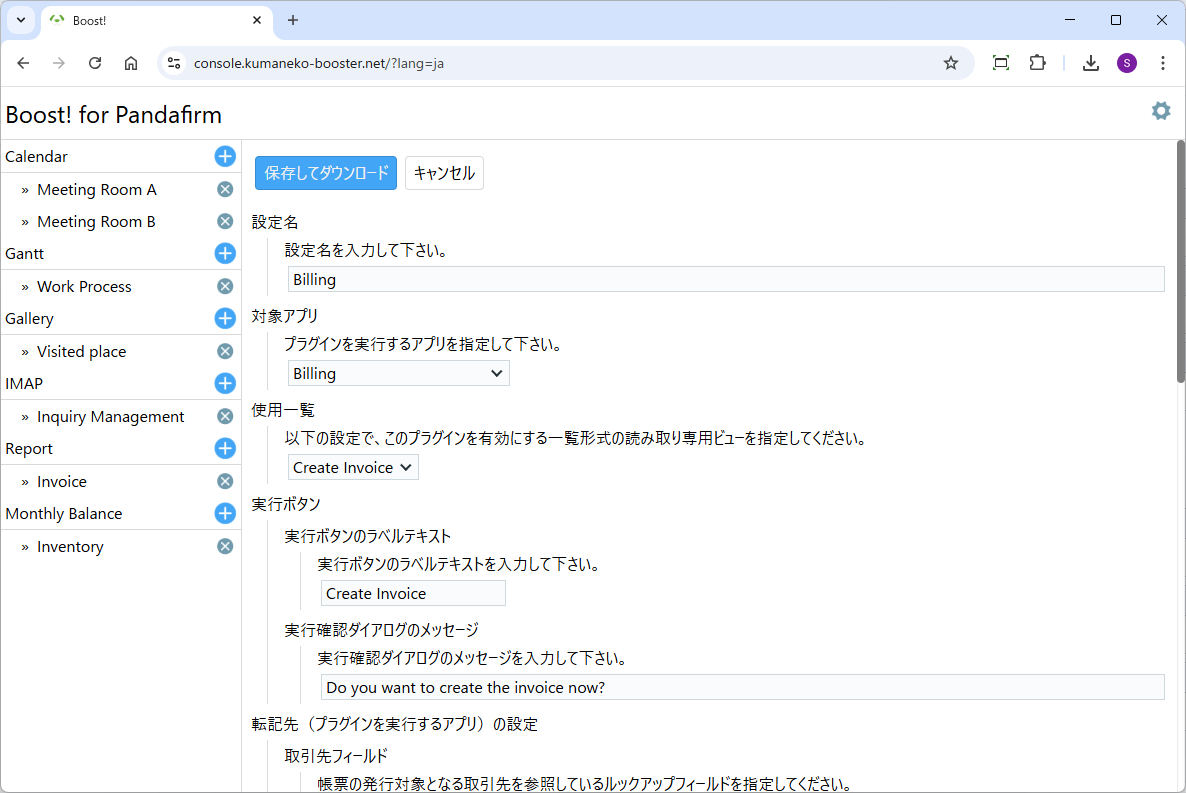This screenshot has height=793, width=1186.
Task: Add a new Report setting
Action: (x=225, y=448)
